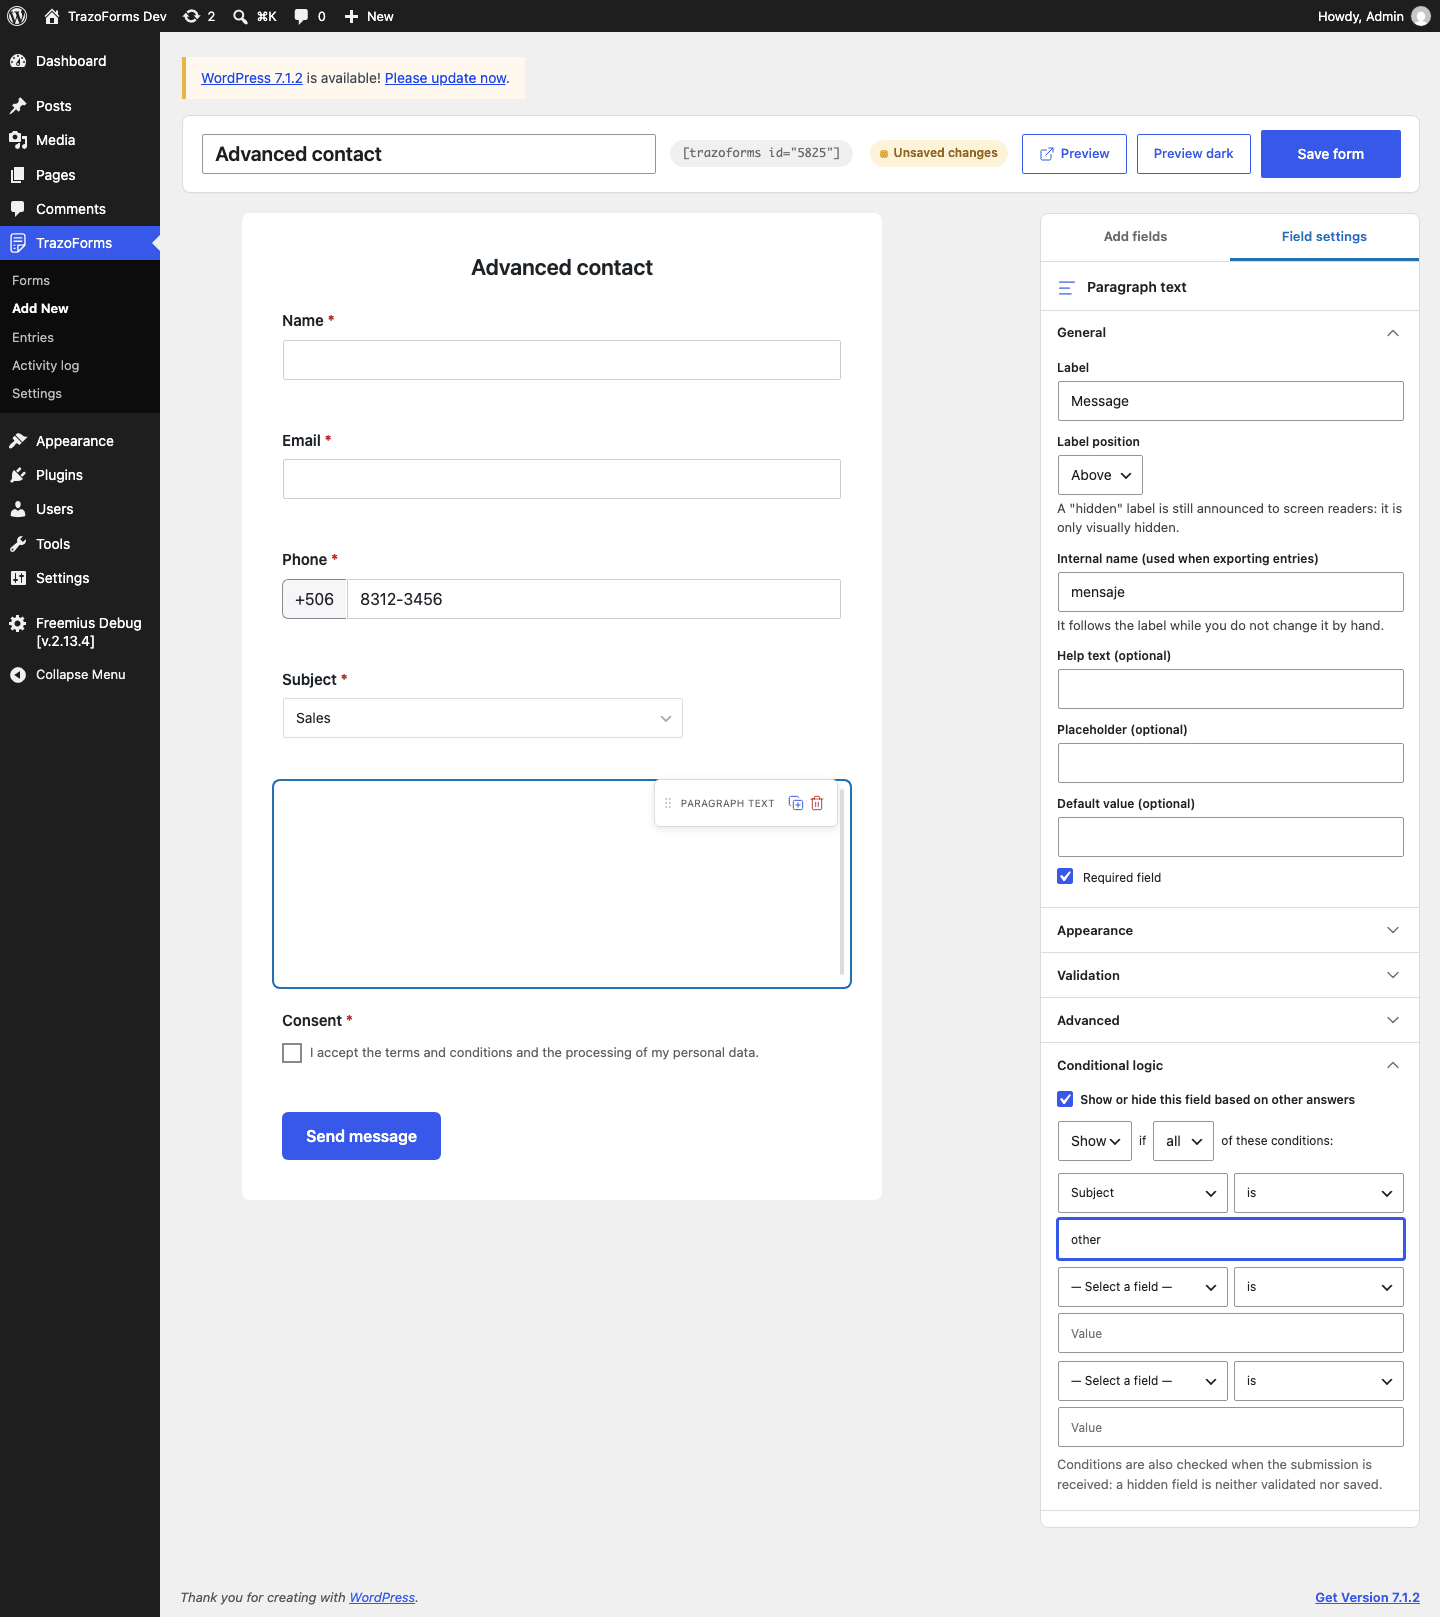
Task: Expand the Validation settings section
Action: 1230,975
